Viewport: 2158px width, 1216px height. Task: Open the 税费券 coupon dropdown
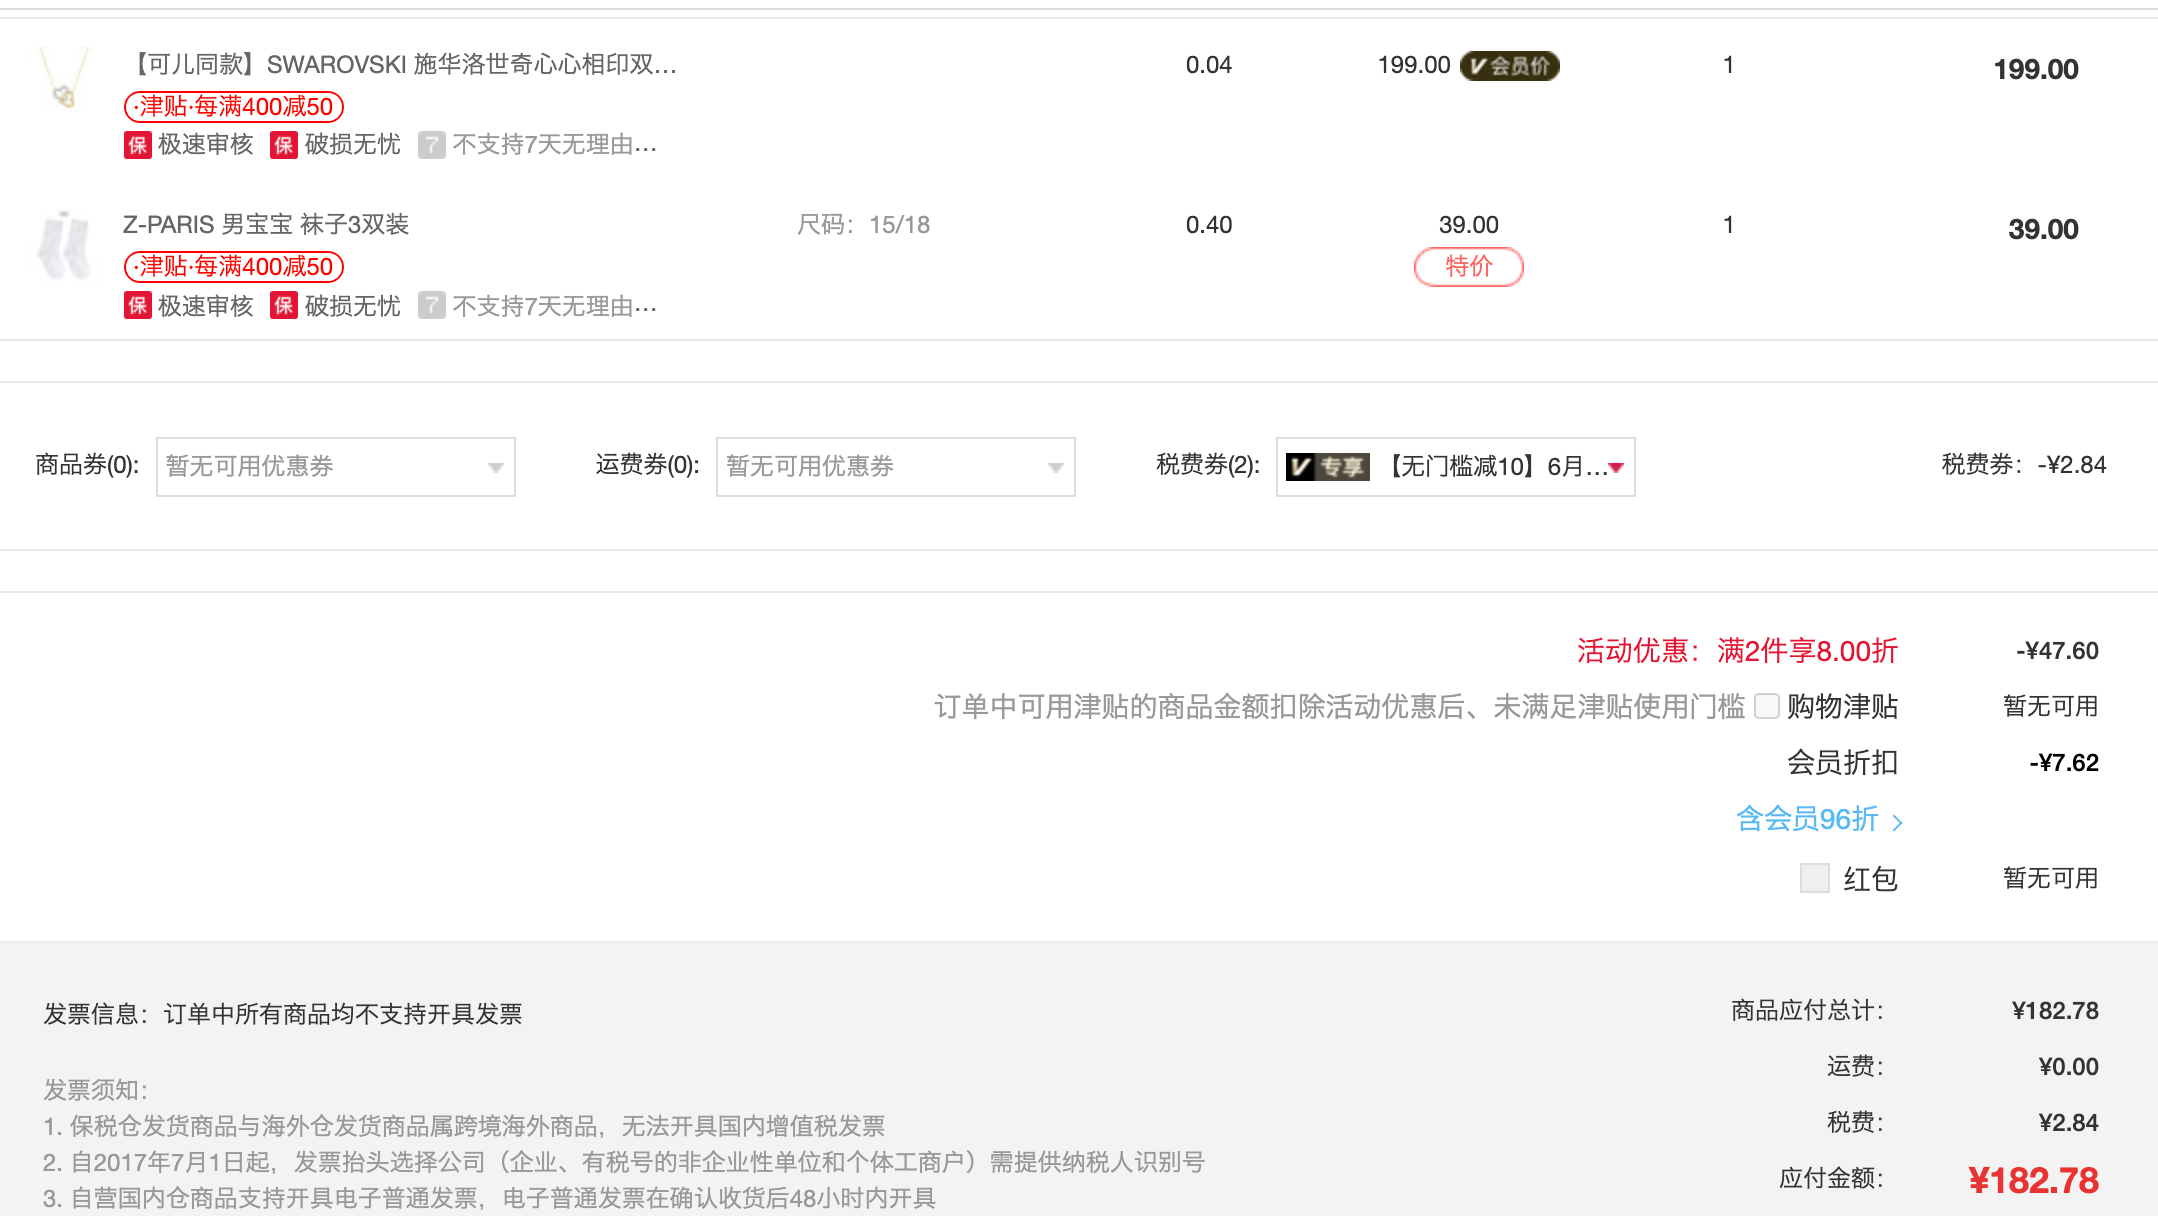point(1456,467)
